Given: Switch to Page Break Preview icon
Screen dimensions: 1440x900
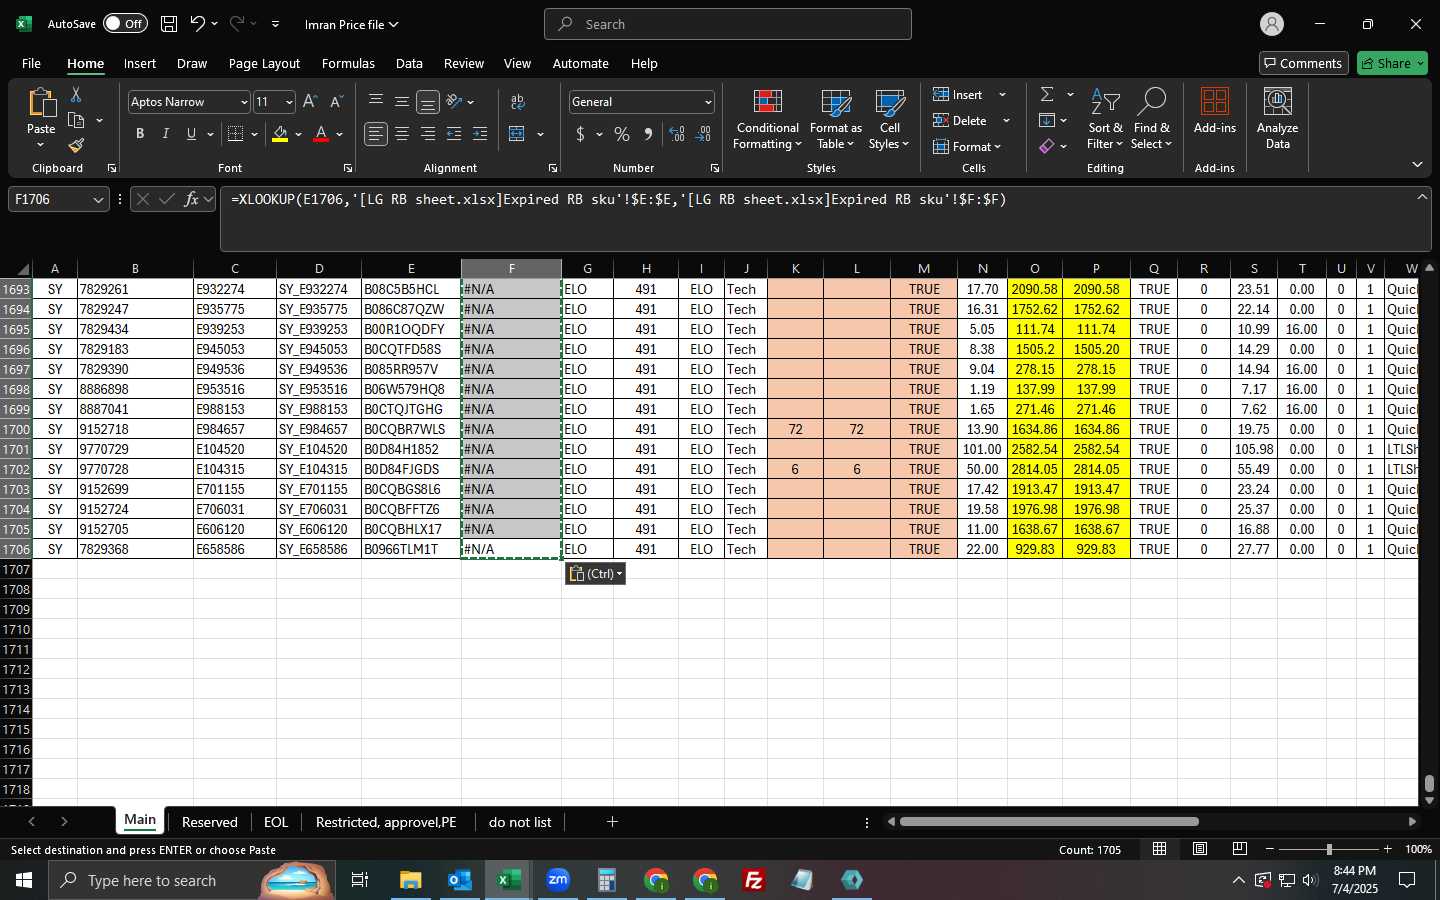Looking at the screenshot, I should pos(1239,849).
